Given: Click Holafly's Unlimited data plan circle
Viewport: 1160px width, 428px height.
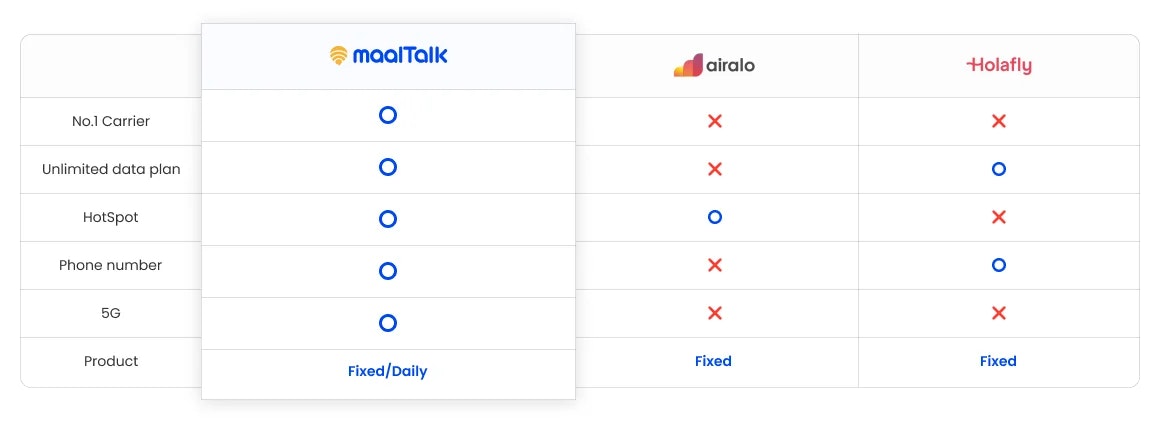Looking at the screenshot, I should tap(998, 169).
